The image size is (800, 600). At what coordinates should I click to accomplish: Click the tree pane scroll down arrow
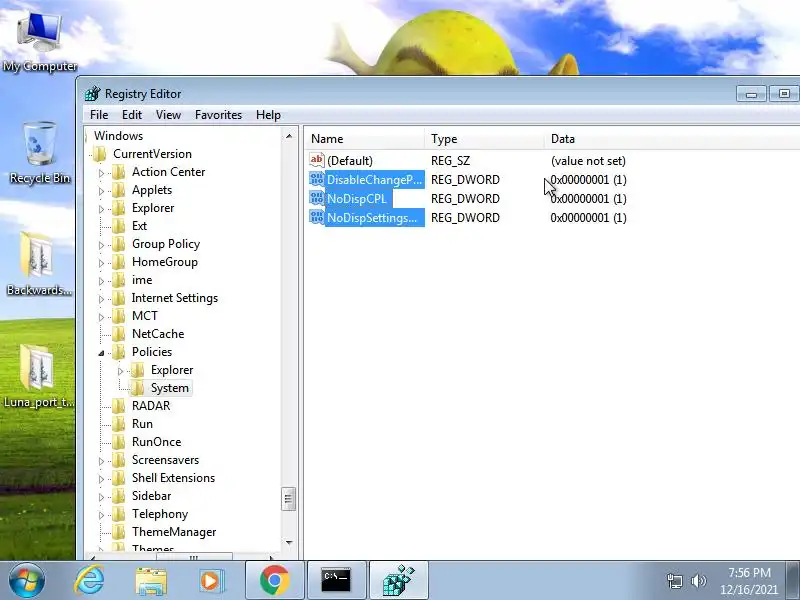289,542
